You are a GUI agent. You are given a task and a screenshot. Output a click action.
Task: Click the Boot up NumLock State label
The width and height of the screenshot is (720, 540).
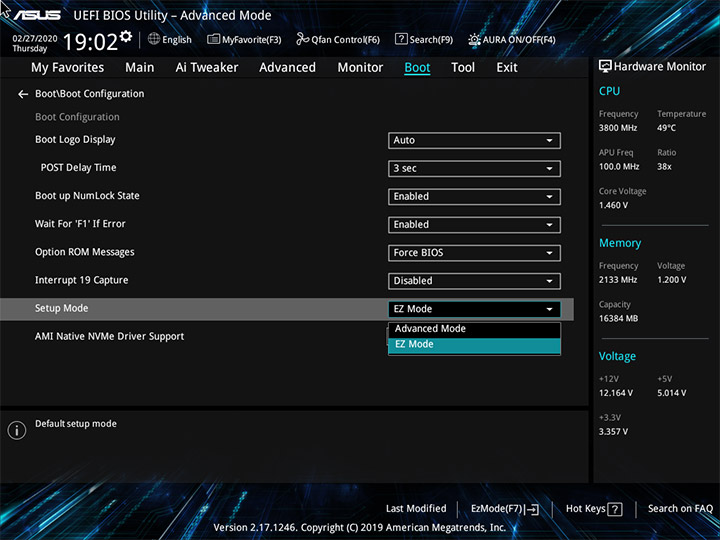(x=87, y=196)
